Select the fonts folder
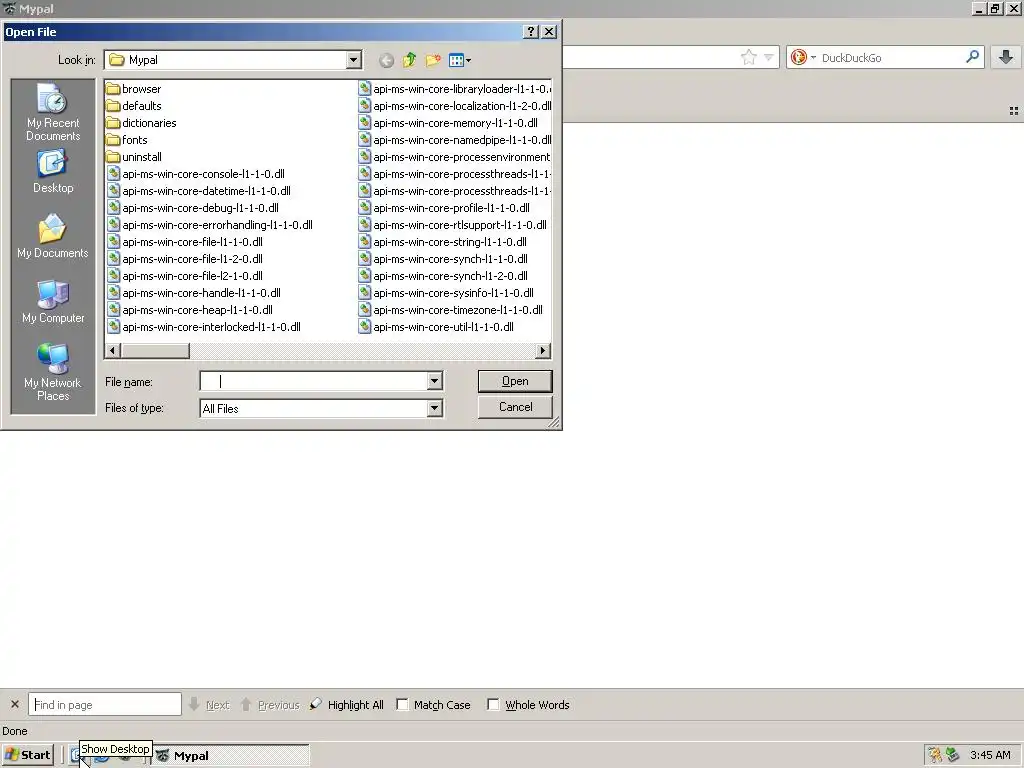The image size is (1024, 768). 127,140
